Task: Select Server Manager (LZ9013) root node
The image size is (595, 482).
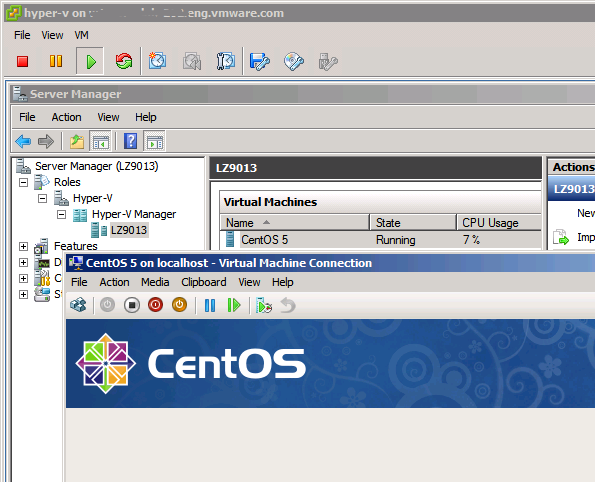Action: click(x=97, y=166)
